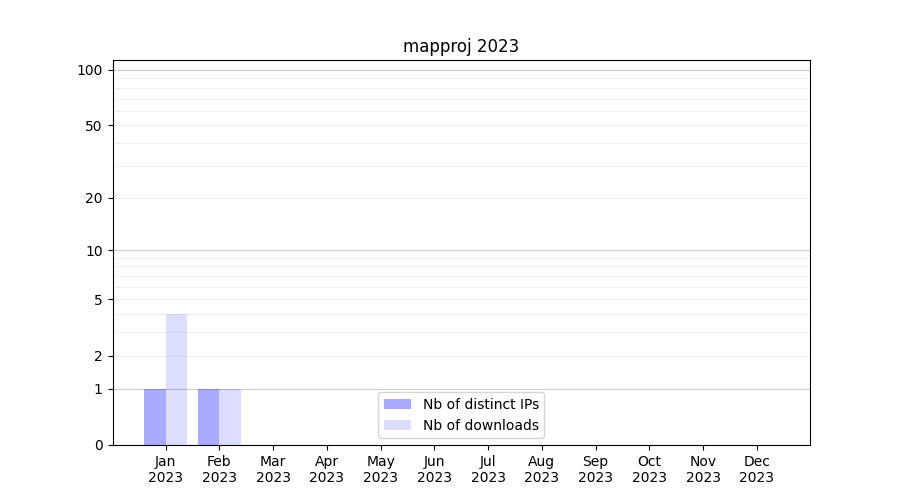Click the Mar 2023 x-axis label
The height and width of the screenshot is (500, 900).
273,469
